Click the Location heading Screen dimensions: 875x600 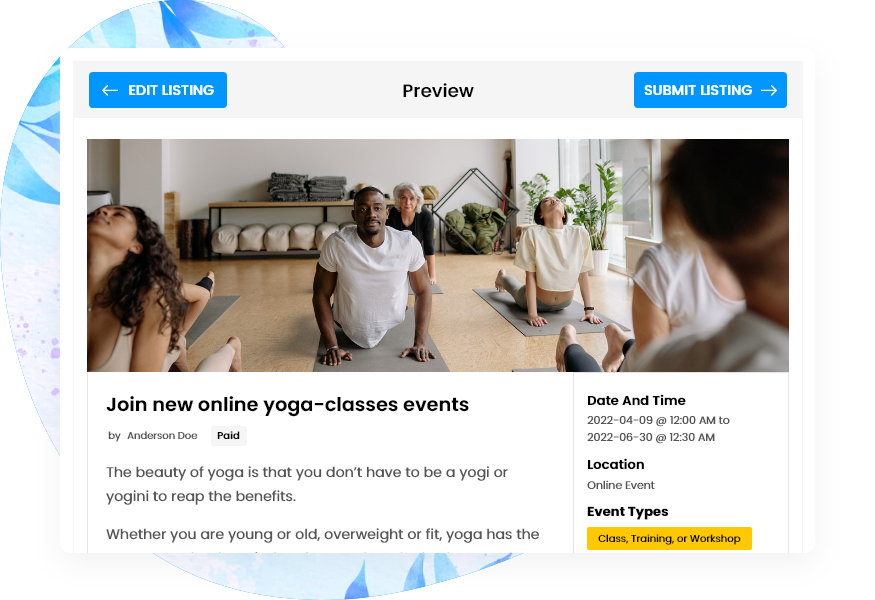[616, 465]
